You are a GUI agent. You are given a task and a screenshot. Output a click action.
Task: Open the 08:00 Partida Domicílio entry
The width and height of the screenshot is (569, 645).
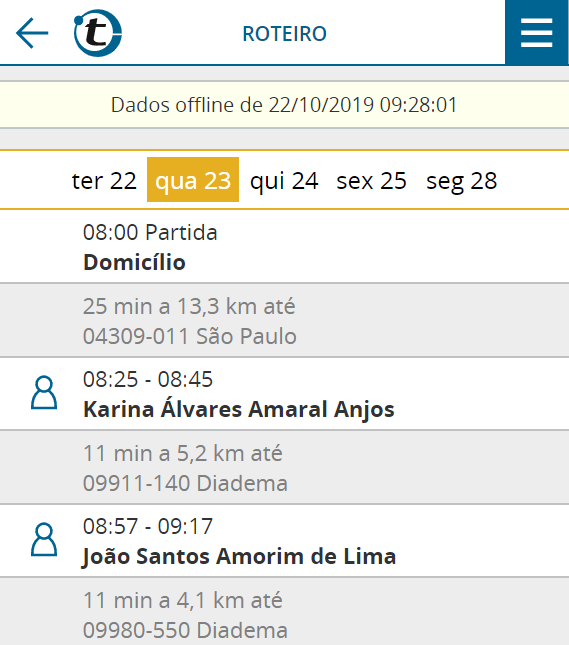click(284, 246)
